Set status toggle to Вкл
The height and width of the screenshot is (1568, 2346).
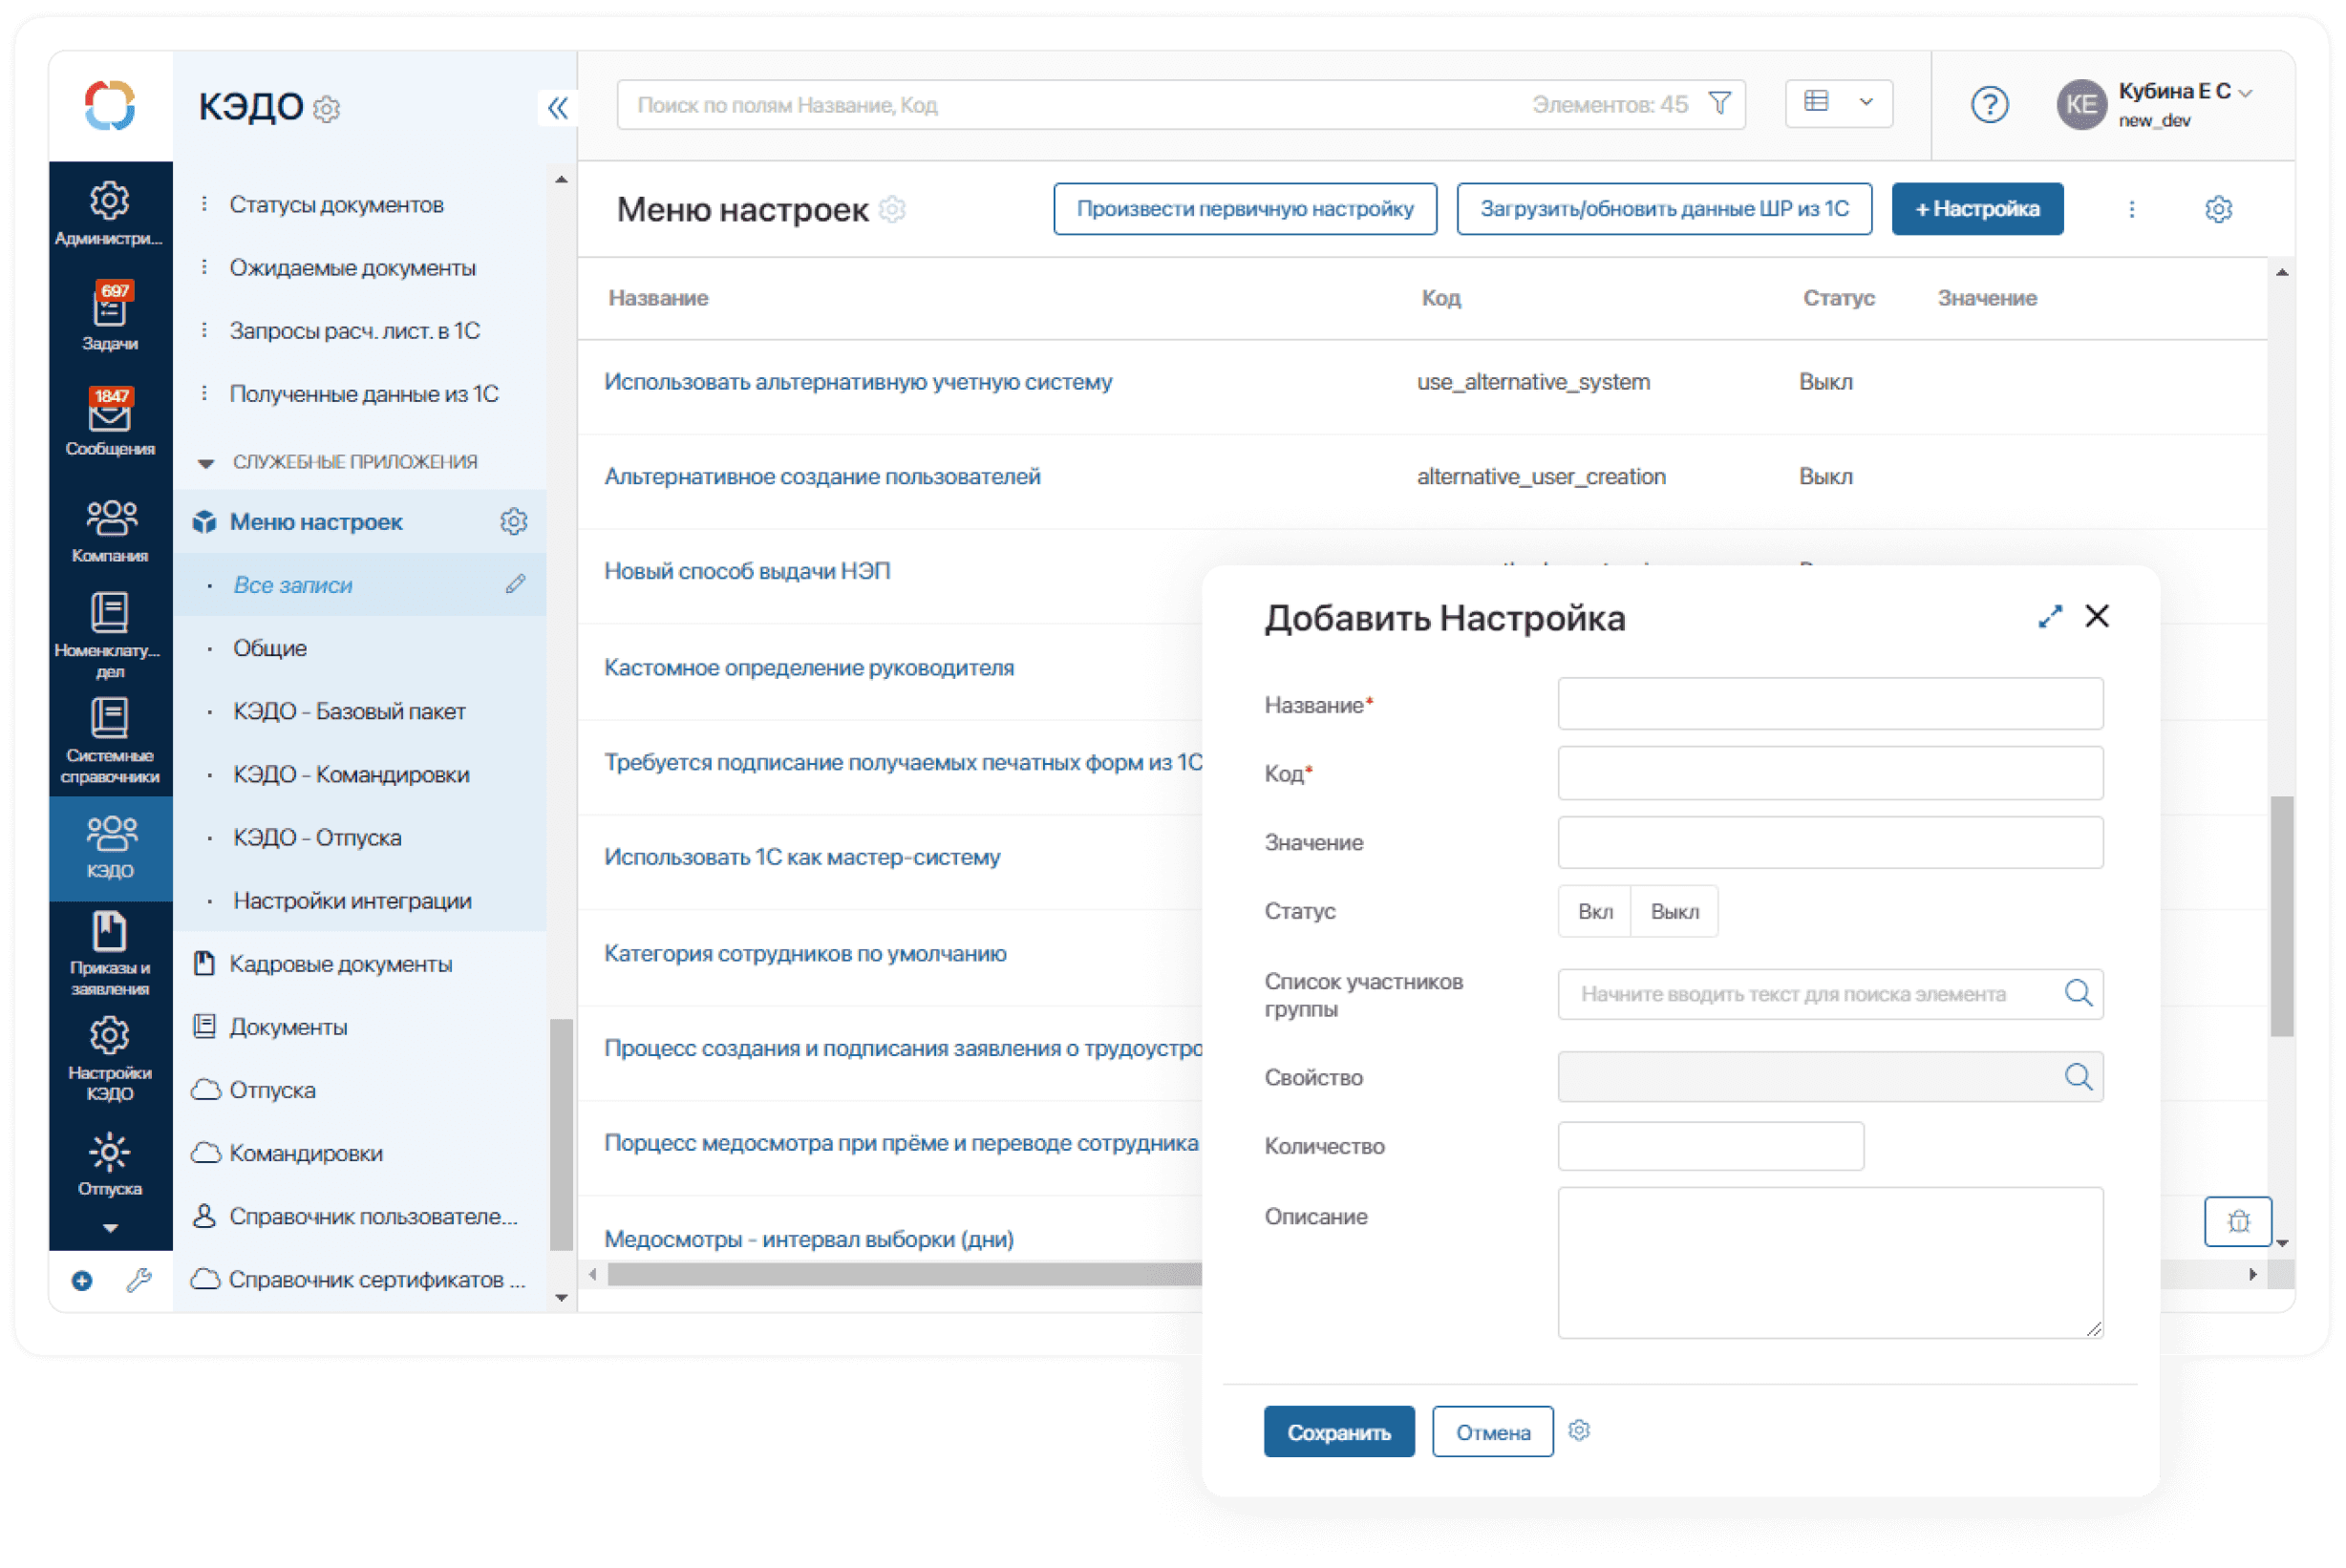tap(1594, 911)
